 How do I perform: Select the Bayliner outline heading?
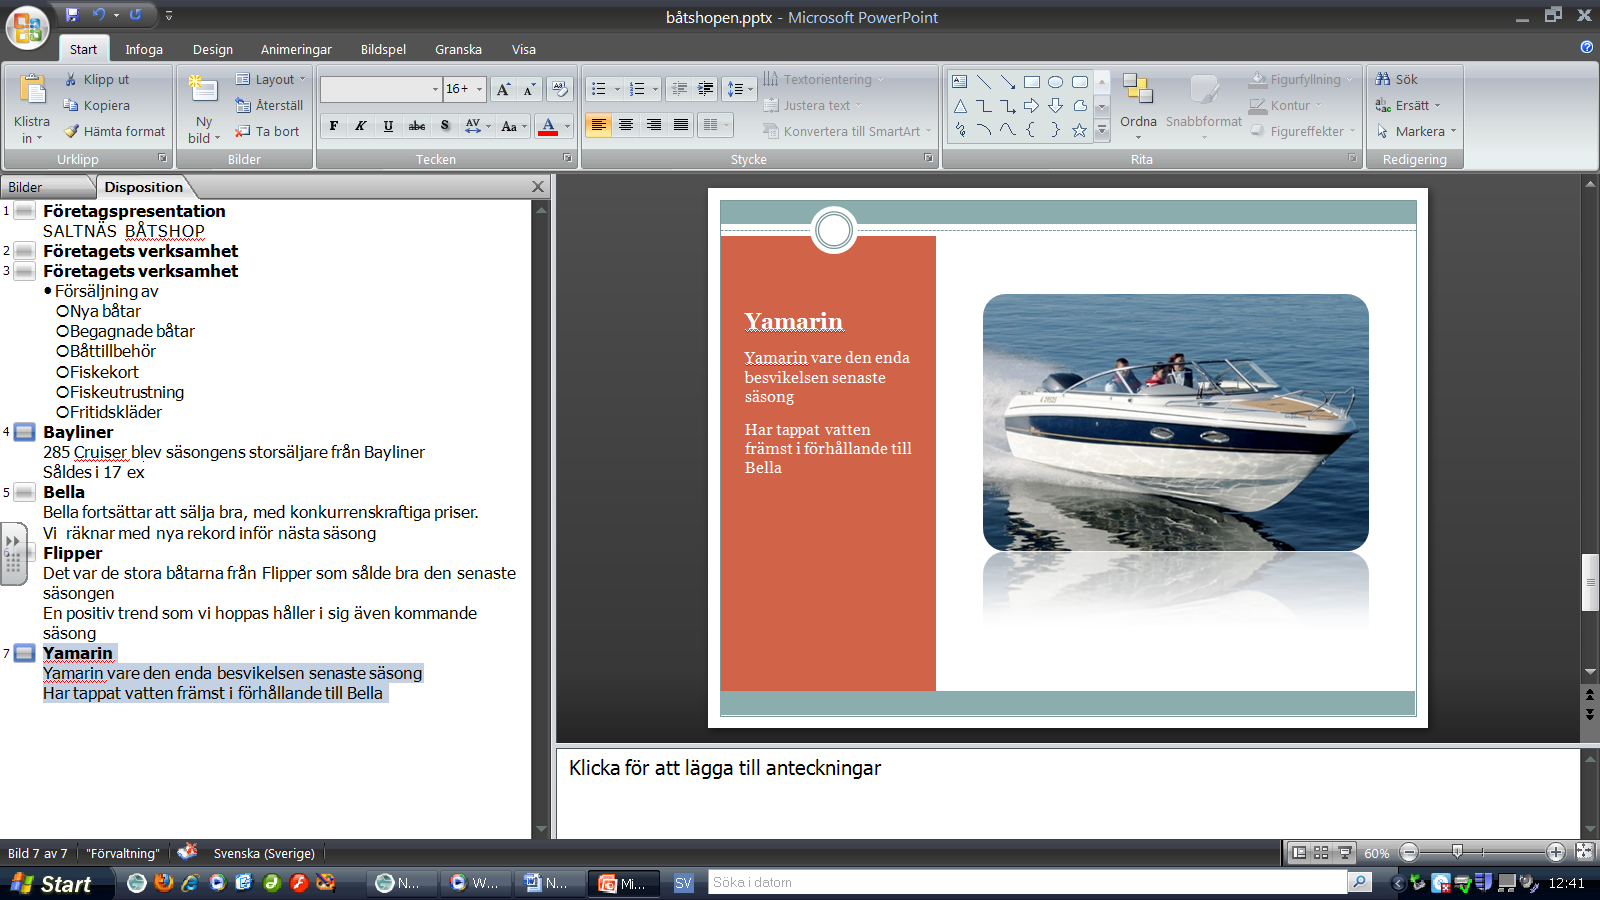tap(78, 432)
